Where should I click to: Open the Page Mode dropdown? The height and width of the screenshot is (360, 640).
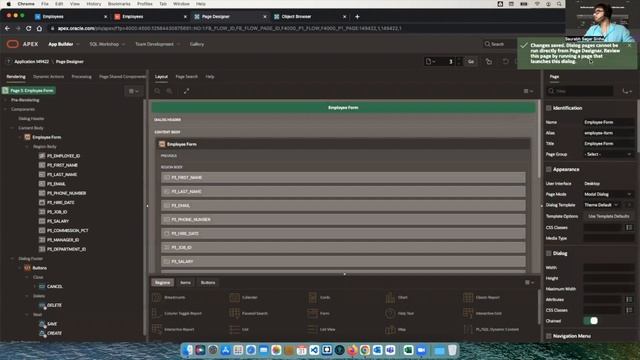click(608, 194)
